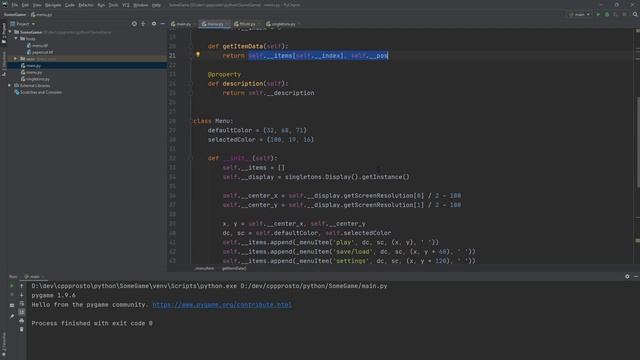
Task: Hide the Project panel with minimize icon
Action: pyautogui.click(x=162, y=24)
